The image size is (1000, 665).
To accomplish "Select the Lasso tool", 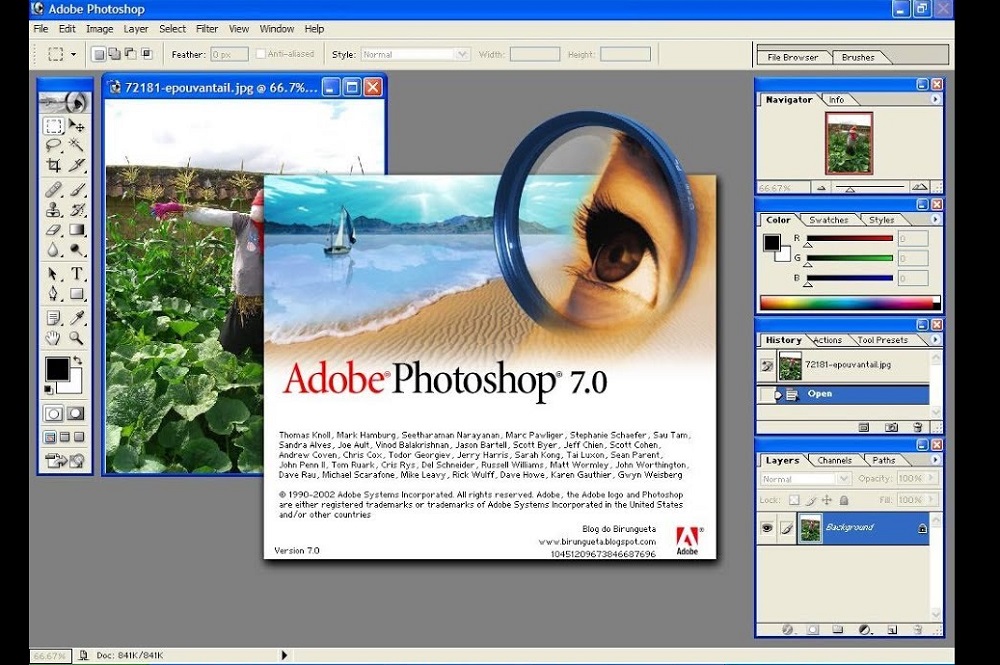I will pos(54,145).
